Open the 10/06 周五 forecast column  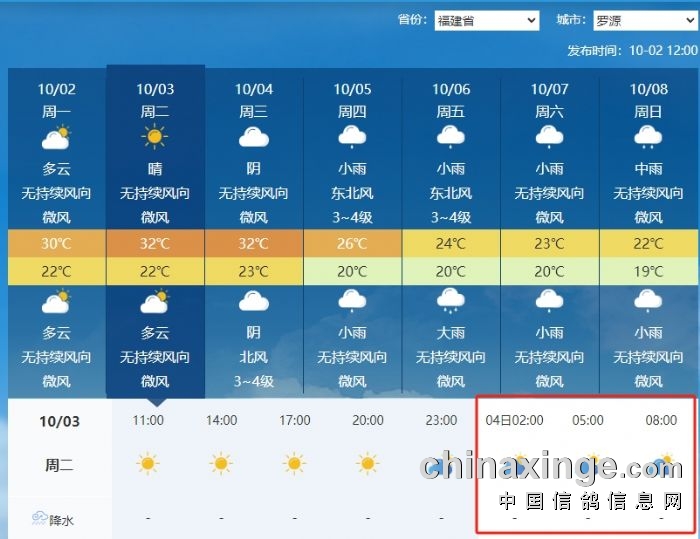451,100
